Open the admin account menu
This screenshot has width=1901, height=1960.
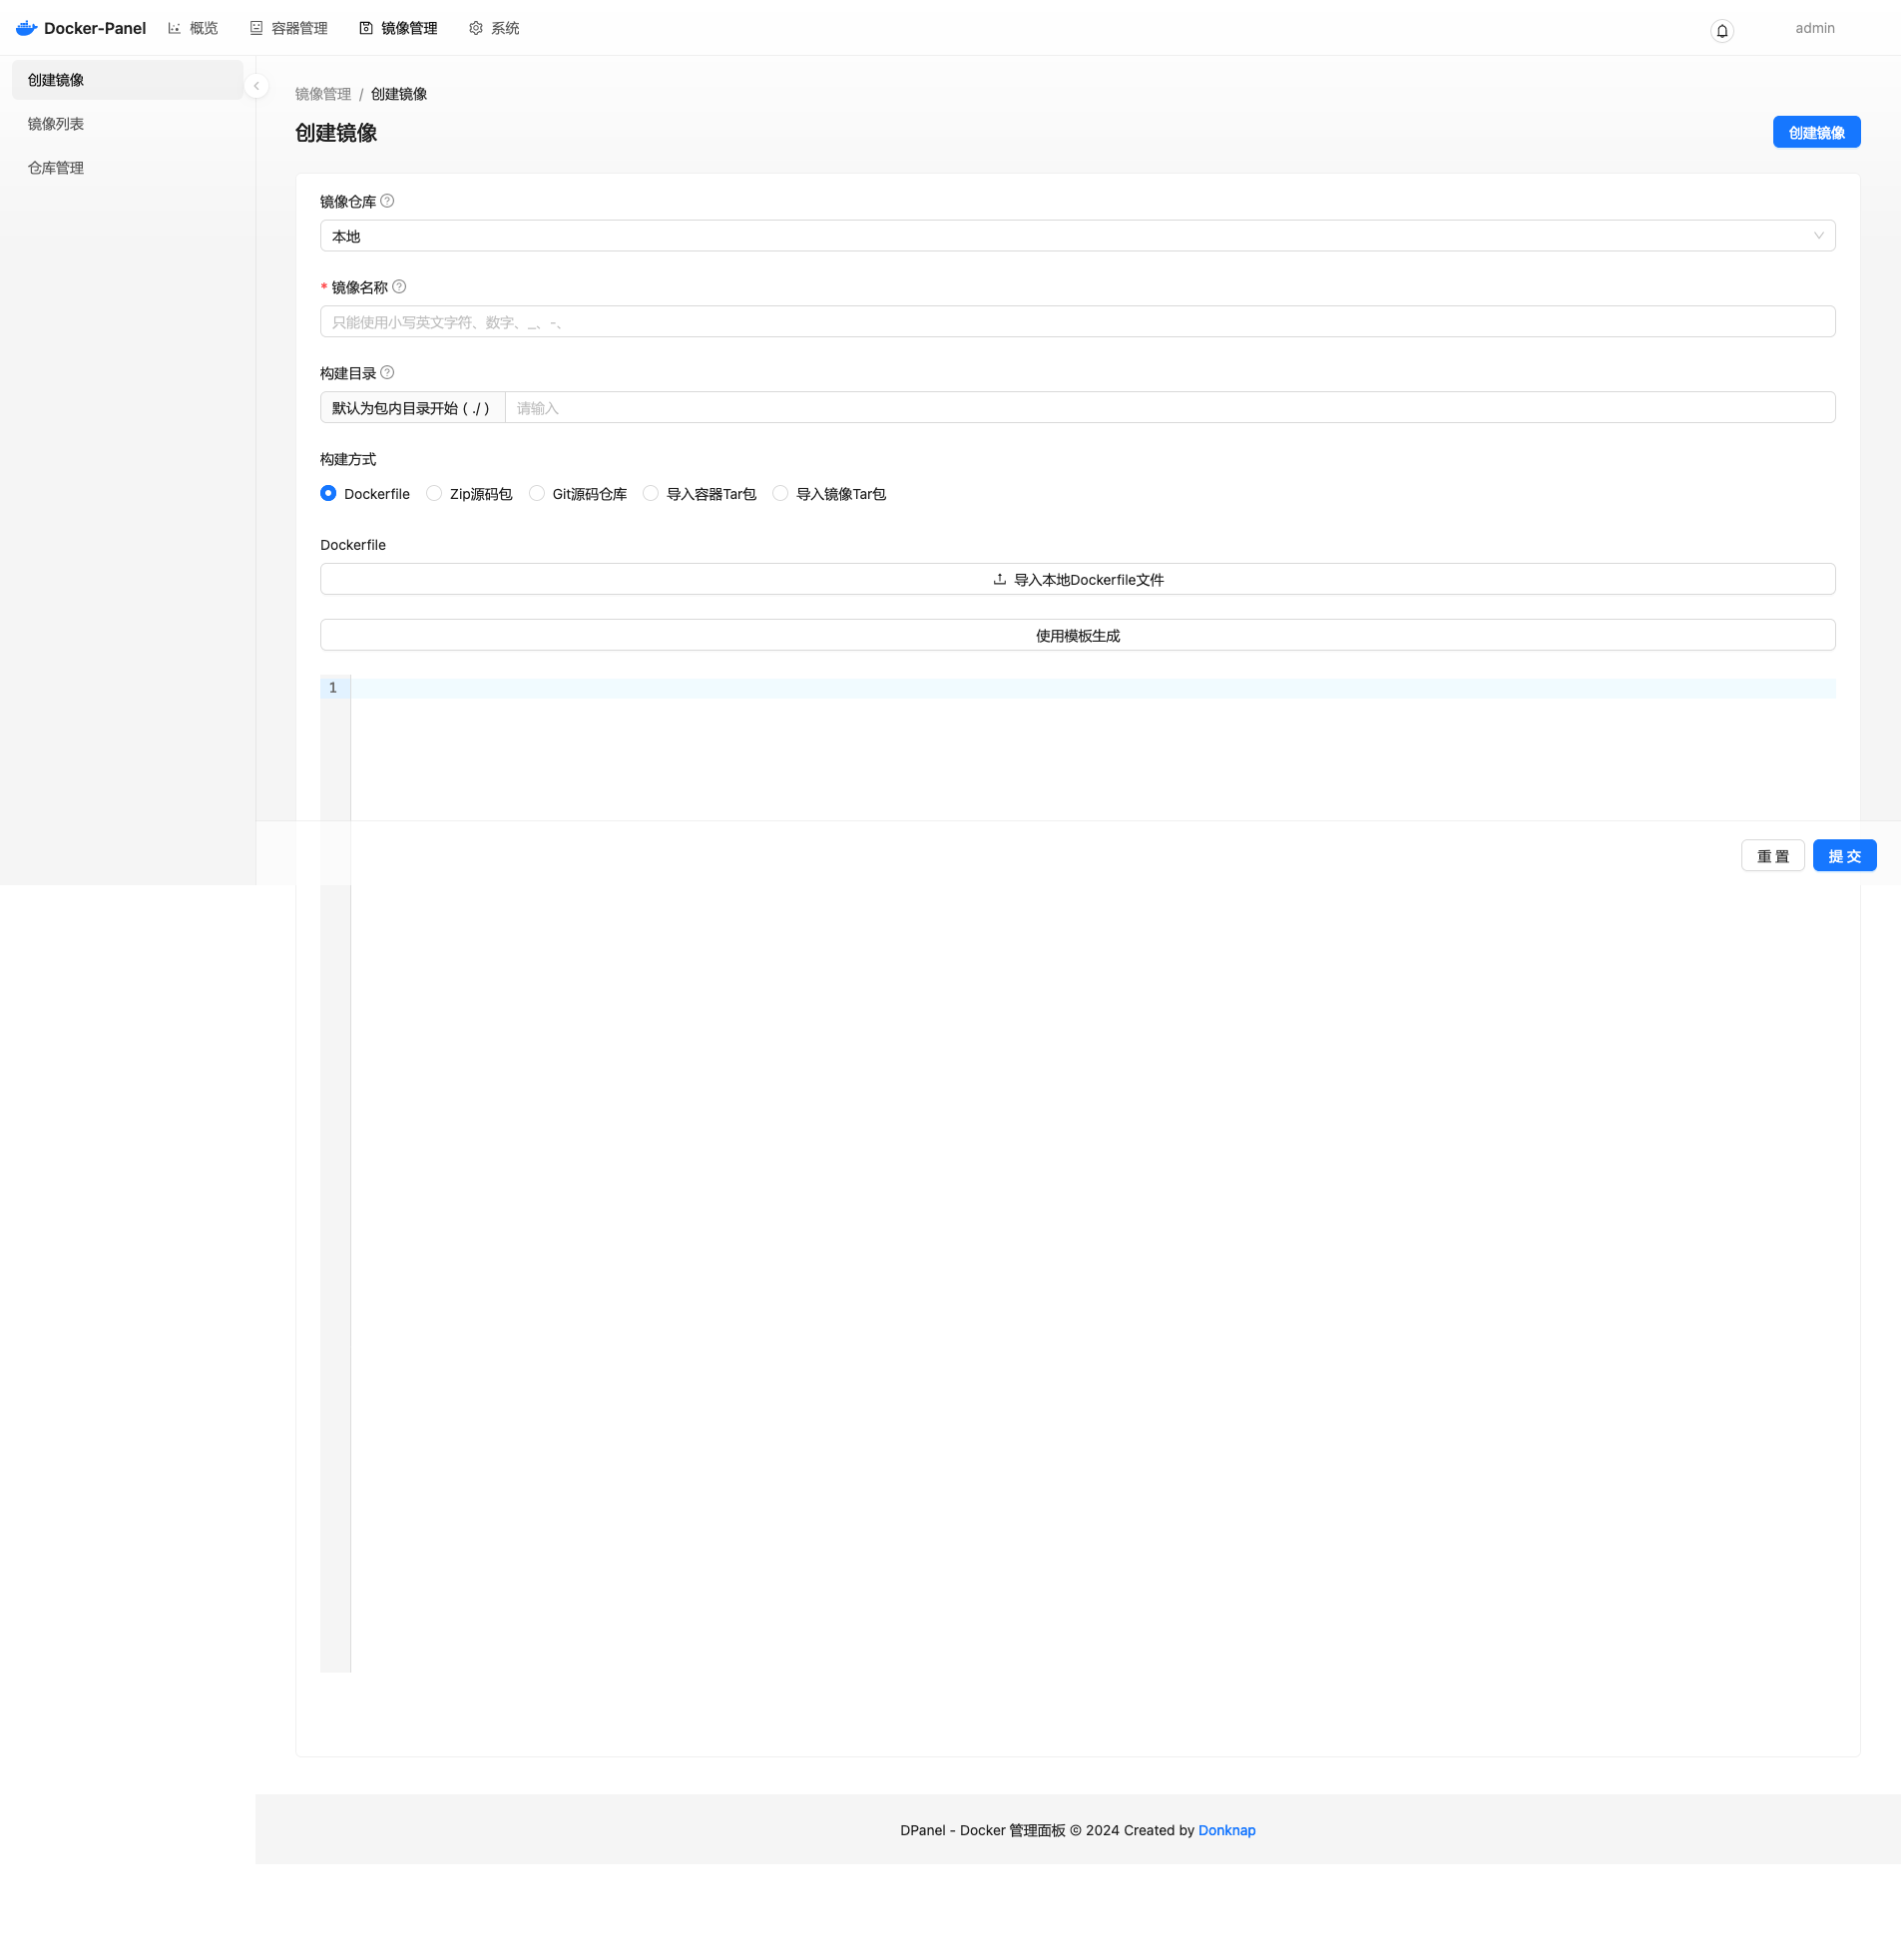pyautogui.click(x=1814, y=28)
